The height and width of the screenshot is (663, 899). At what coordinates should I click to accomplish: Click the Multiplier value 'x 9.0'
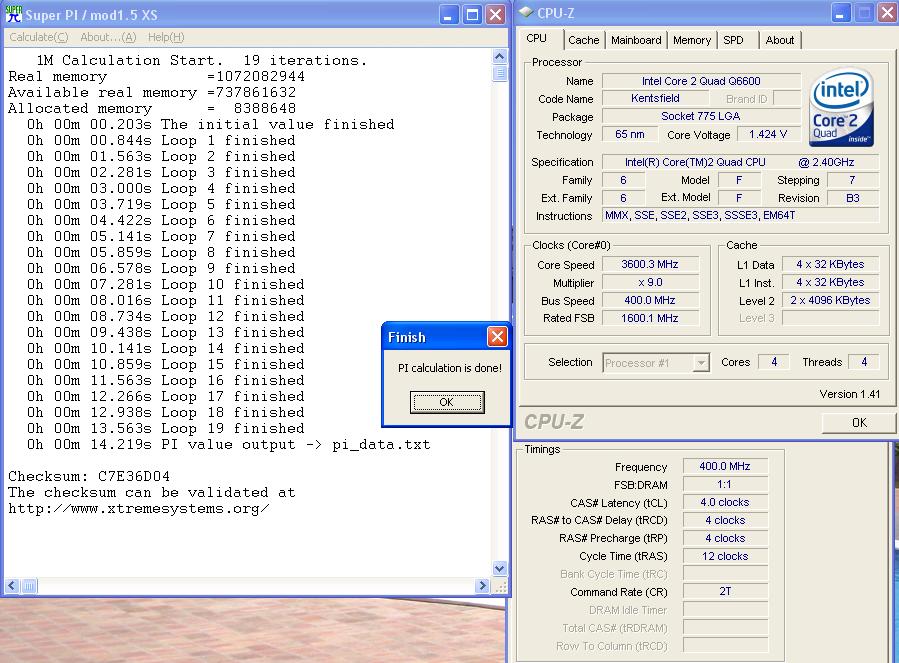[x=650, y=282]
